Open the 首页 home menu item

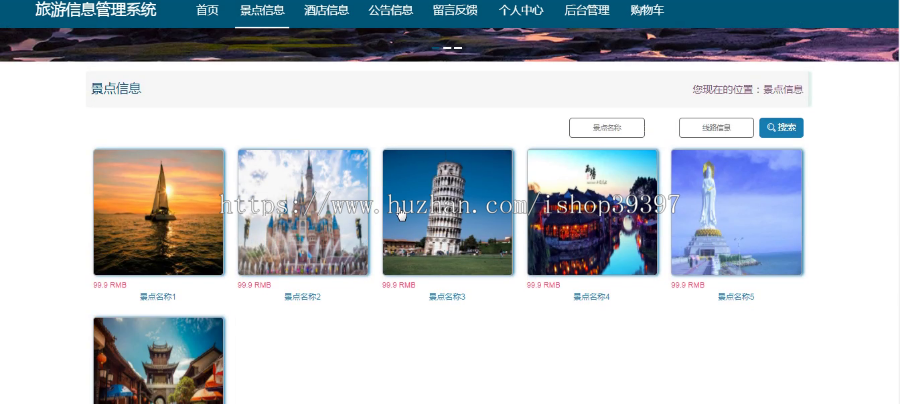[207, 10]
